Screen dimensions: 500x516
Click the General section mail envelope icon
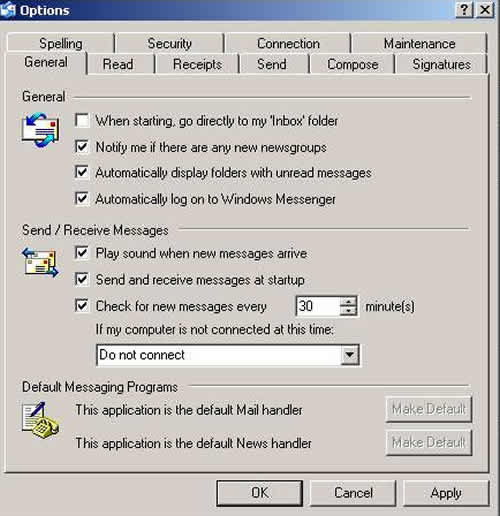click(40, 130)
